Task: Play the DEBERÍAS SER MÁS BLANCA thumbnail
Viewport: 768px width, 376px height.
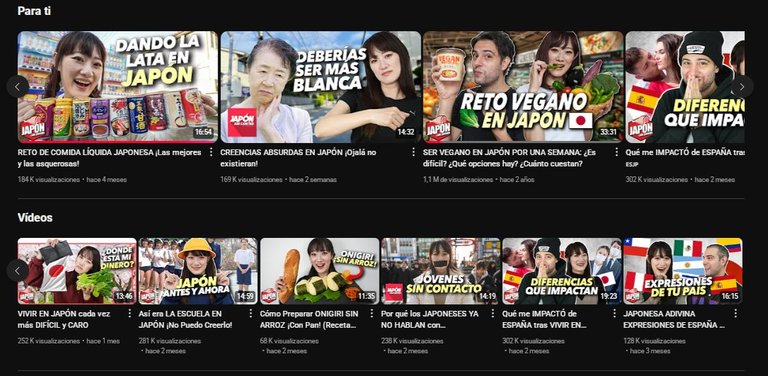Action: coord(321,87)
